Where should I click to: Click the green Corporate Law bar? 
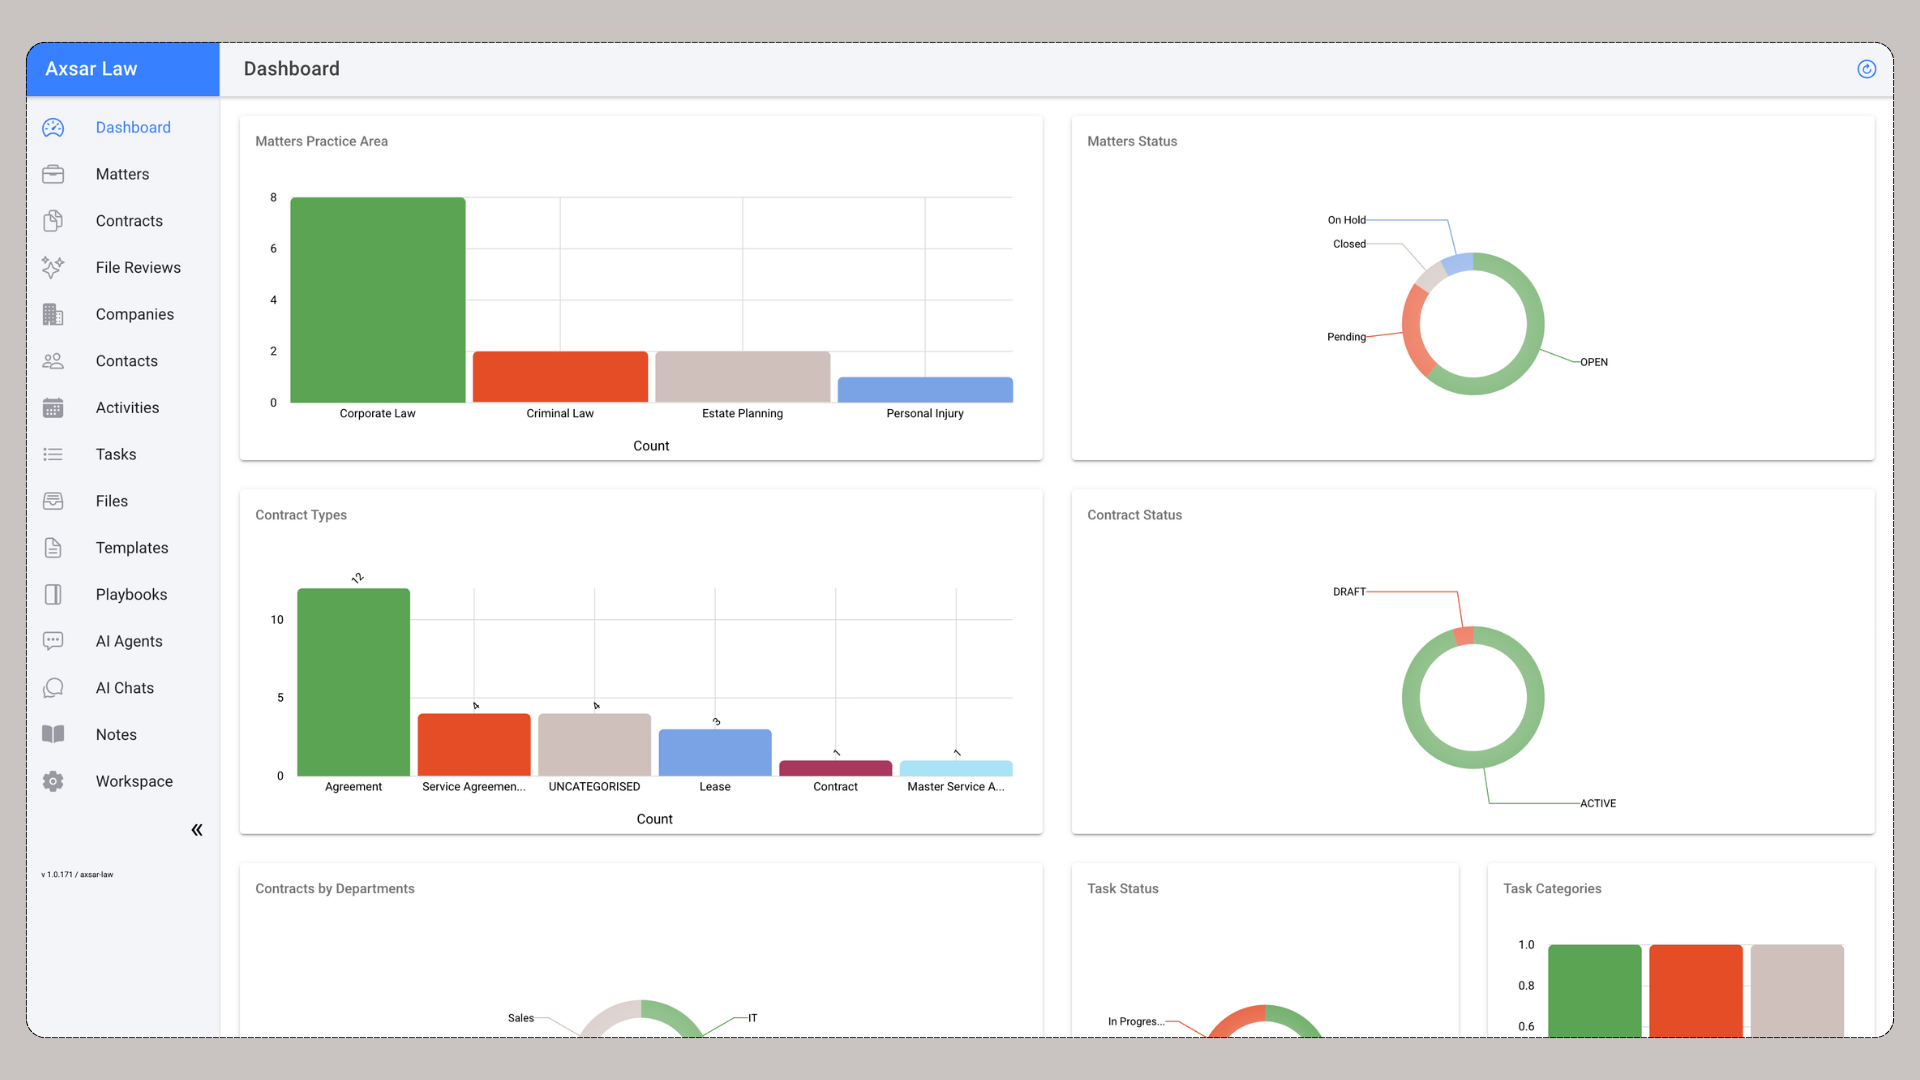(378, 300)
